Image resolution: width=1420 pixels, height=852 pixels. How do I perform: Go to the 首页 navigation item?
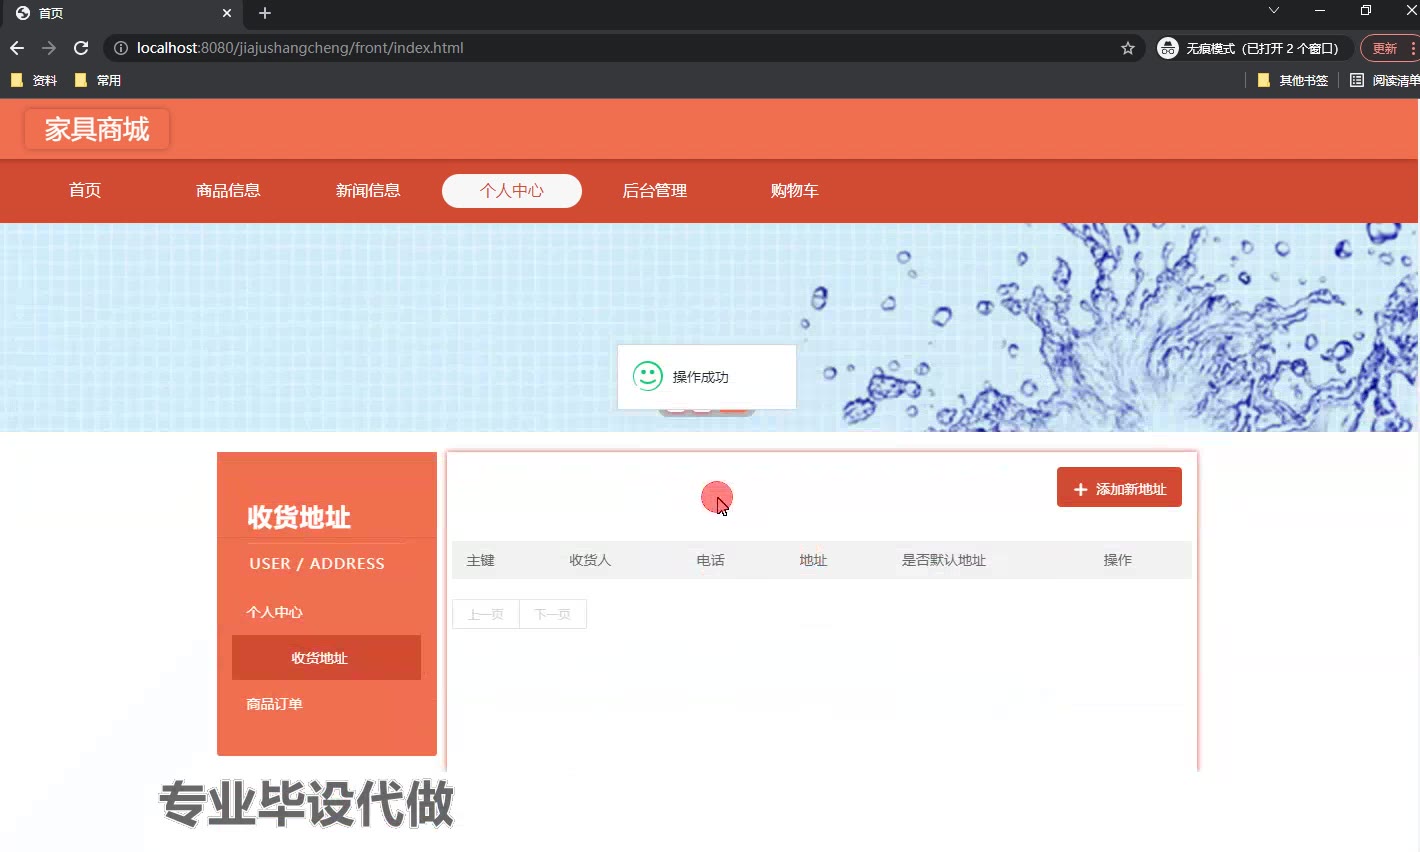click(85, 191)
